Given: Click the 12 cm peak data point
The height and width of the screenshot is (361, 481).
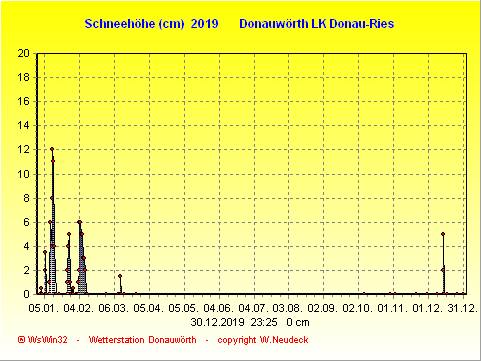Looking at the screenshot, I should pyautogui.click(x=52, y=149).
